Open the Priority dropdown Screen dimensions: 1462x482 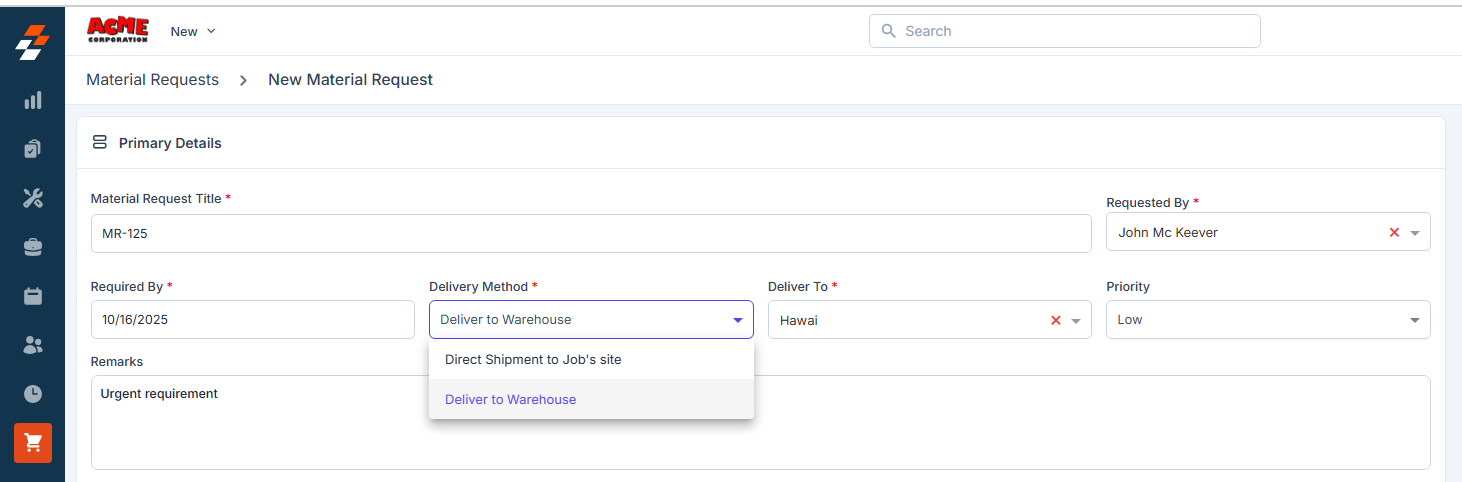coord(1267,320)
